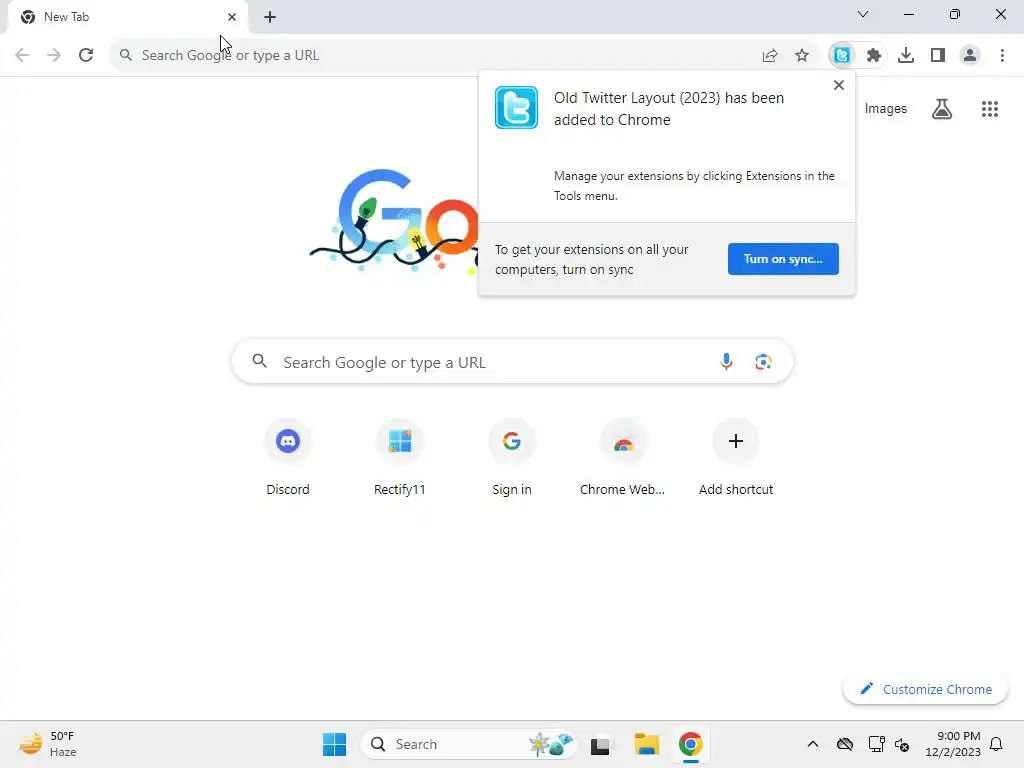The width and height of the screenshot is (1024, 768).
Task: Click Customize Chrome button
Action: 925,689
